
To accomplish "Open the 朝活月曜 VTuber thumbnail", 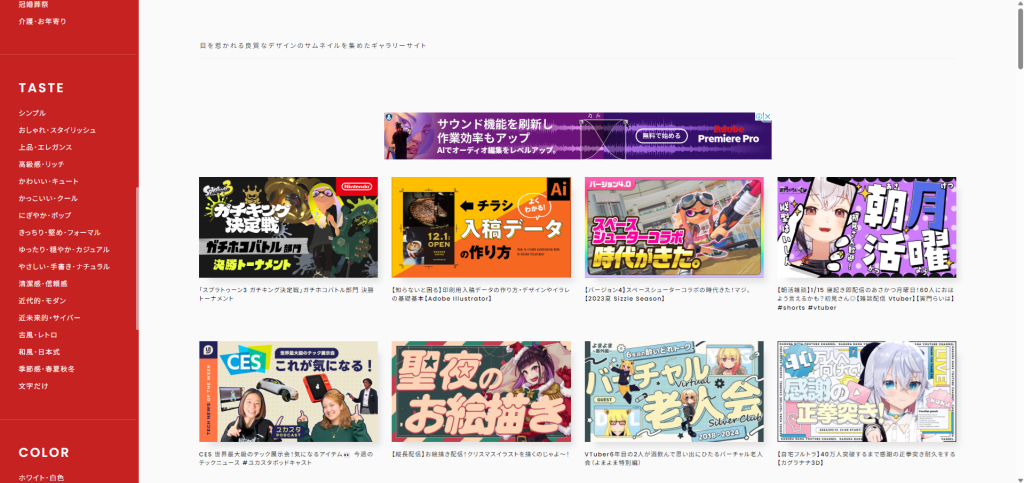I will click(866, 228).
